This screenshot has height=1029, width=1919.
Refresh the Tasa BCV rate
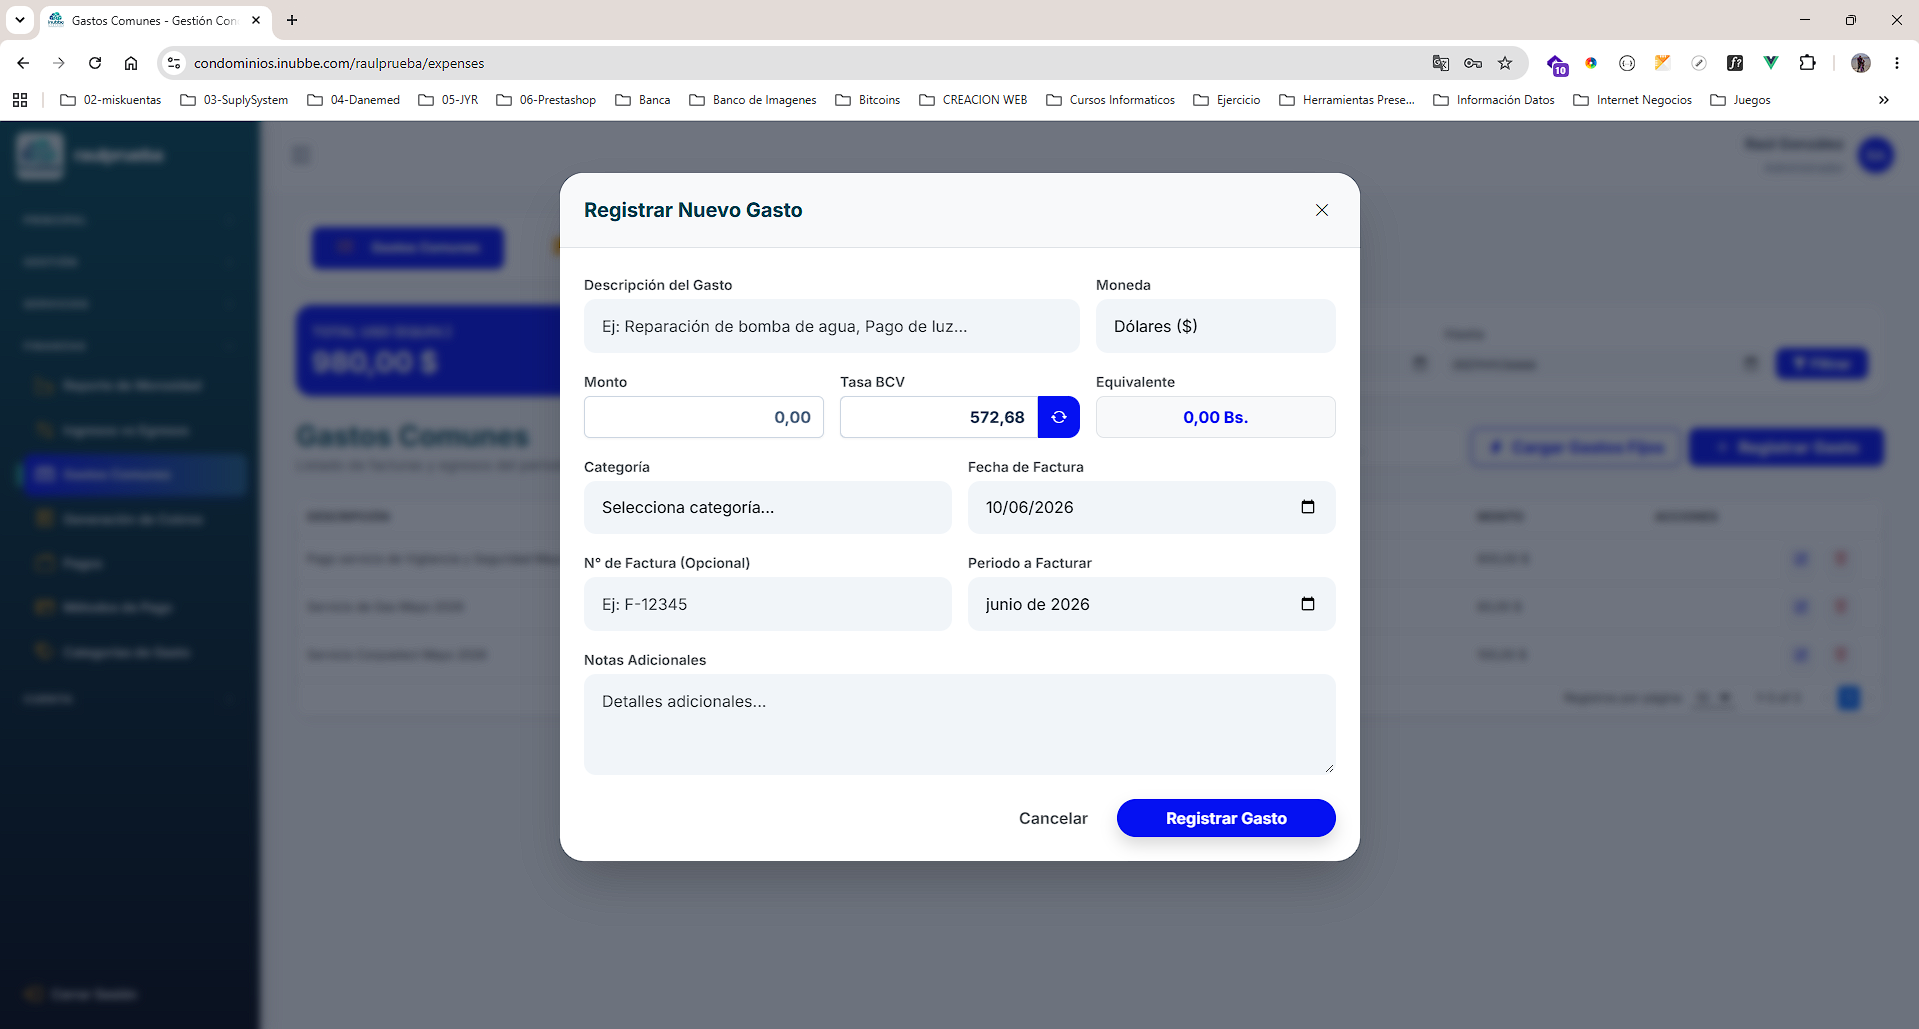[x=1059, y=417]
